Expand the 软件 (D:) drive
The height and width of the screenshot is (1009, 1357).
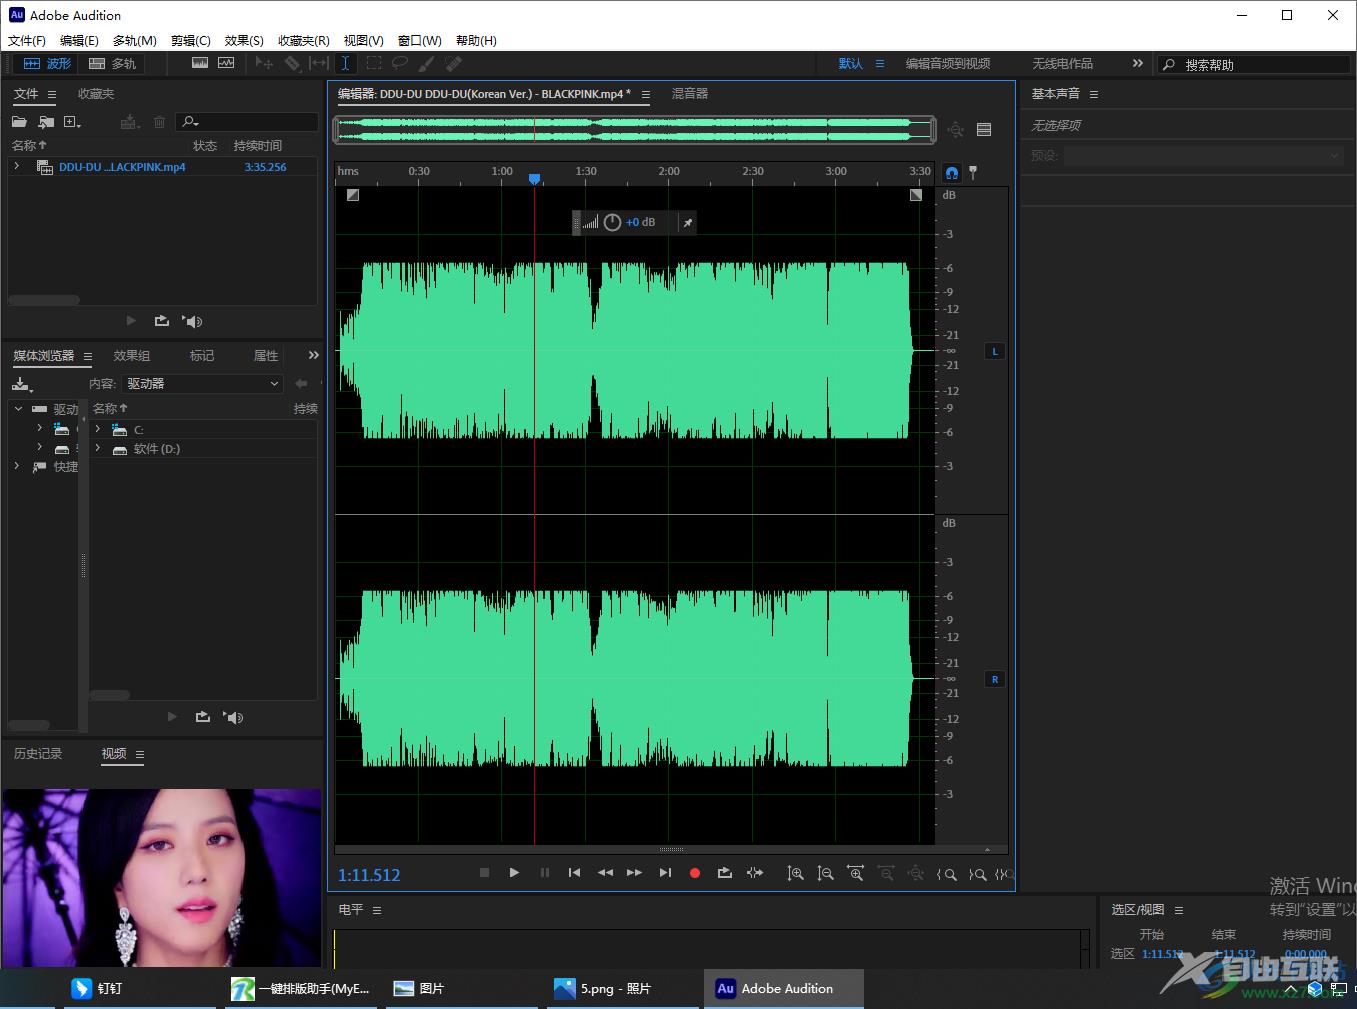click(98, 449)
